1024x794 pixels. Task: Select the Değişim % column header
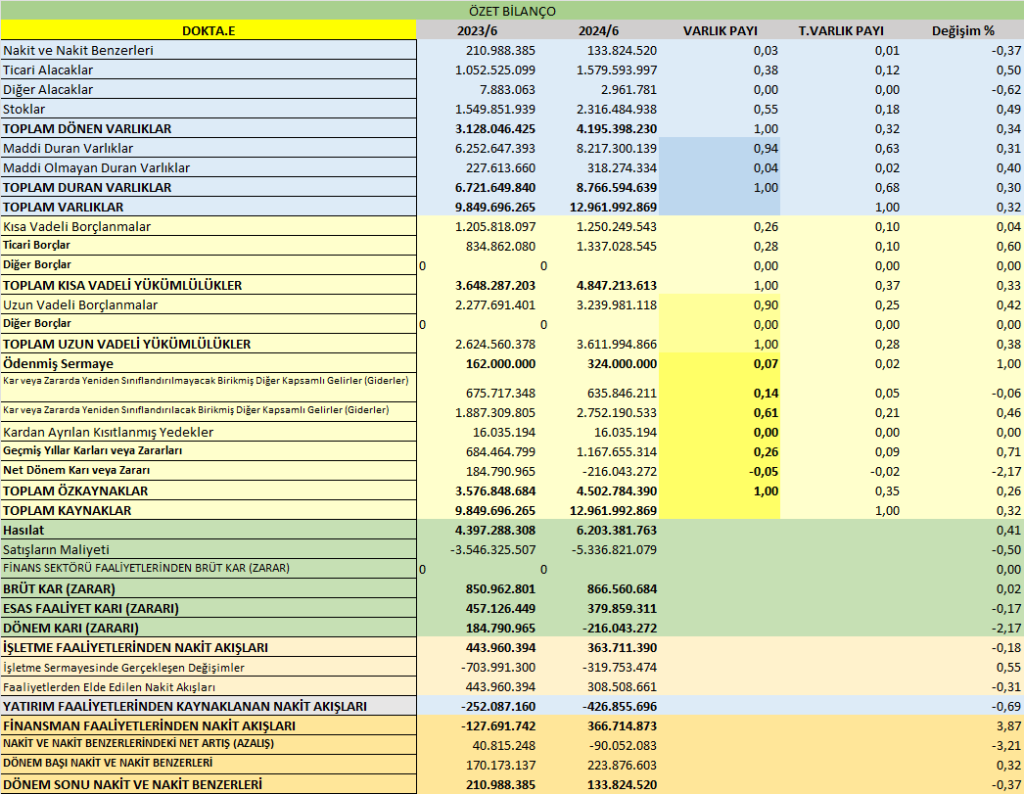tap(963, 31)
